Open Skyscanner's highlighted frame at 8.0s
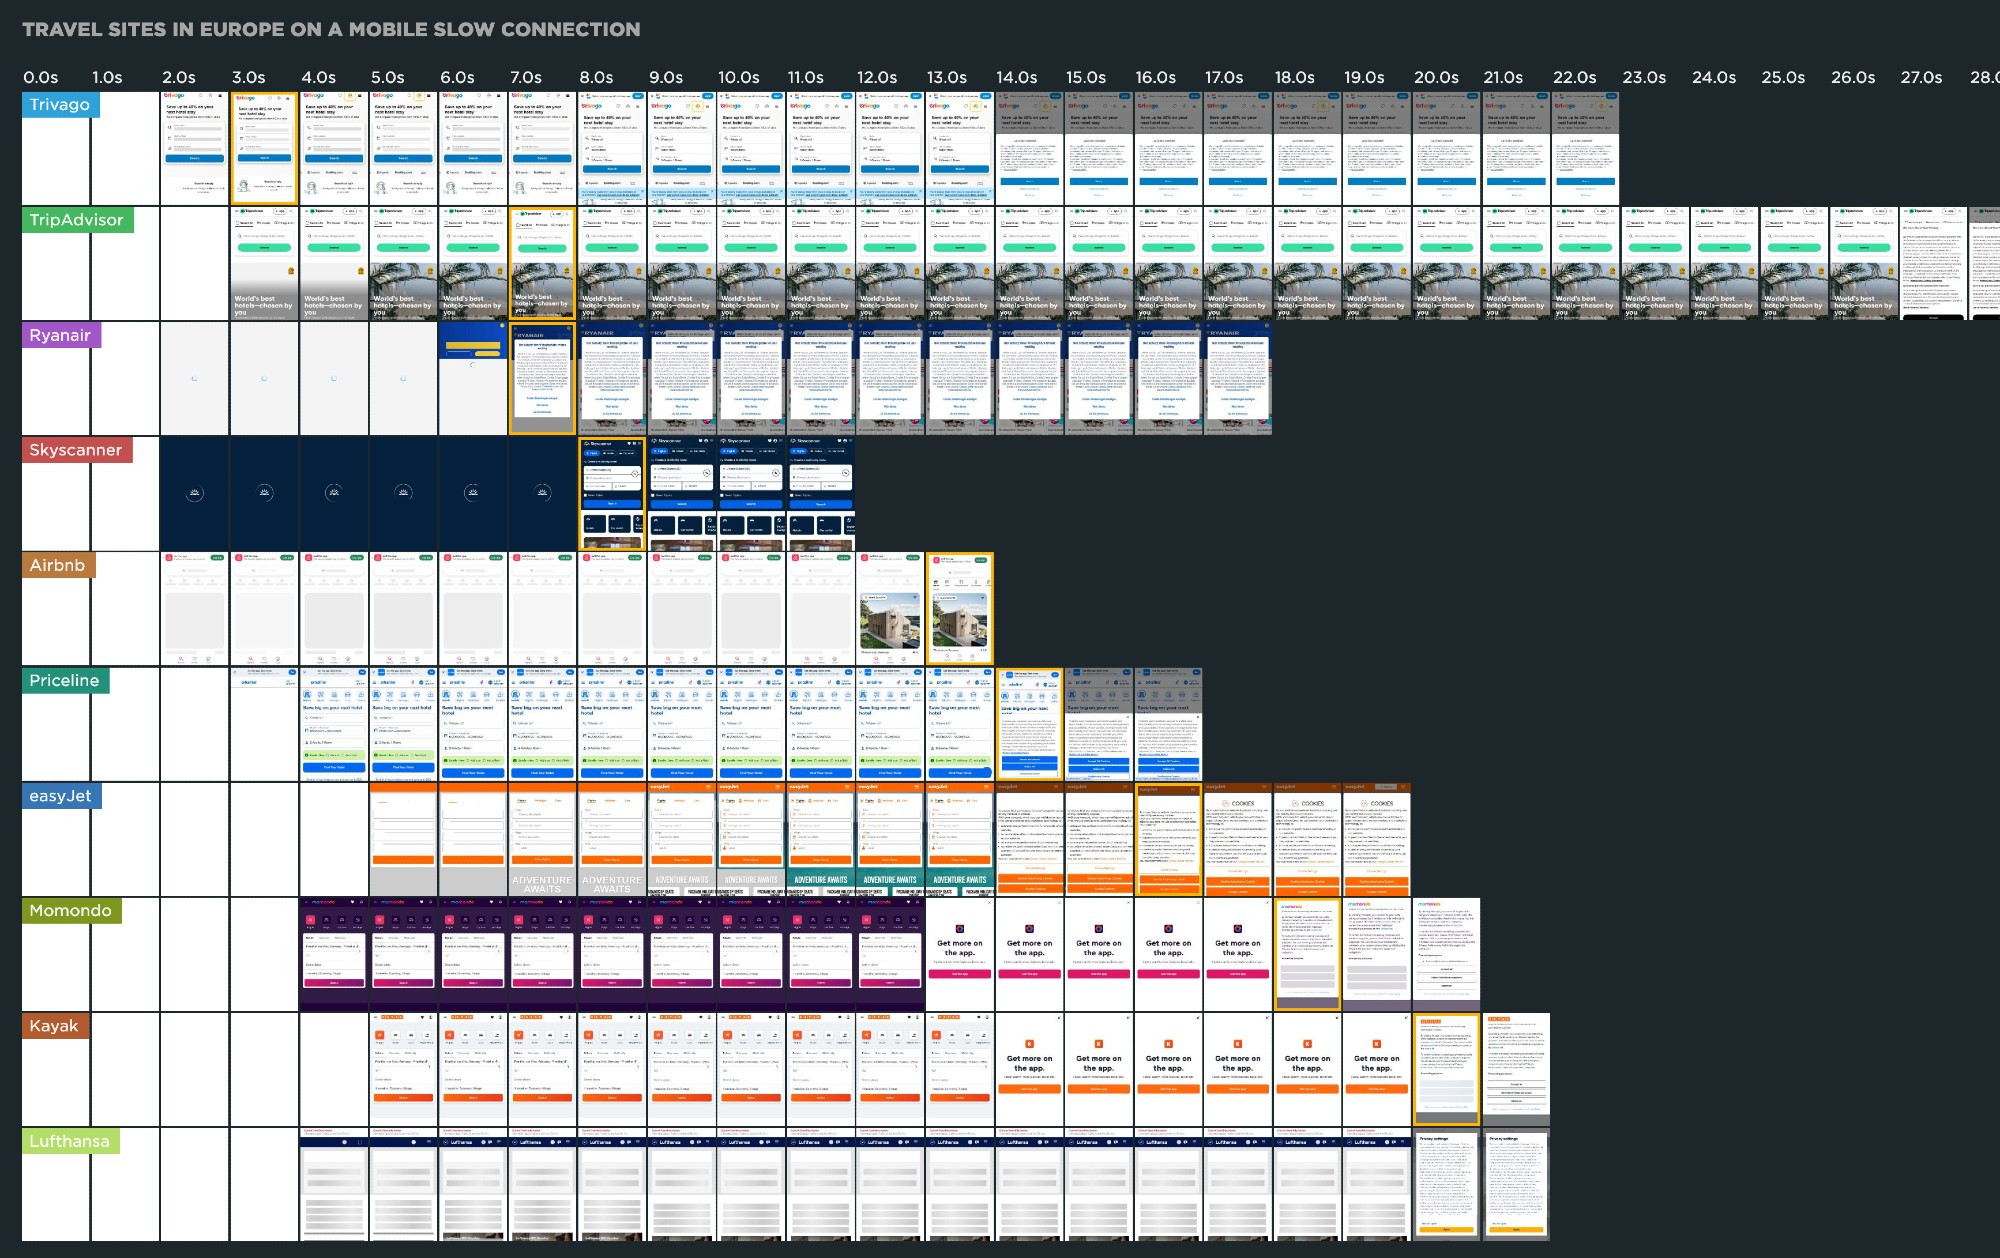 click(612, 494)
